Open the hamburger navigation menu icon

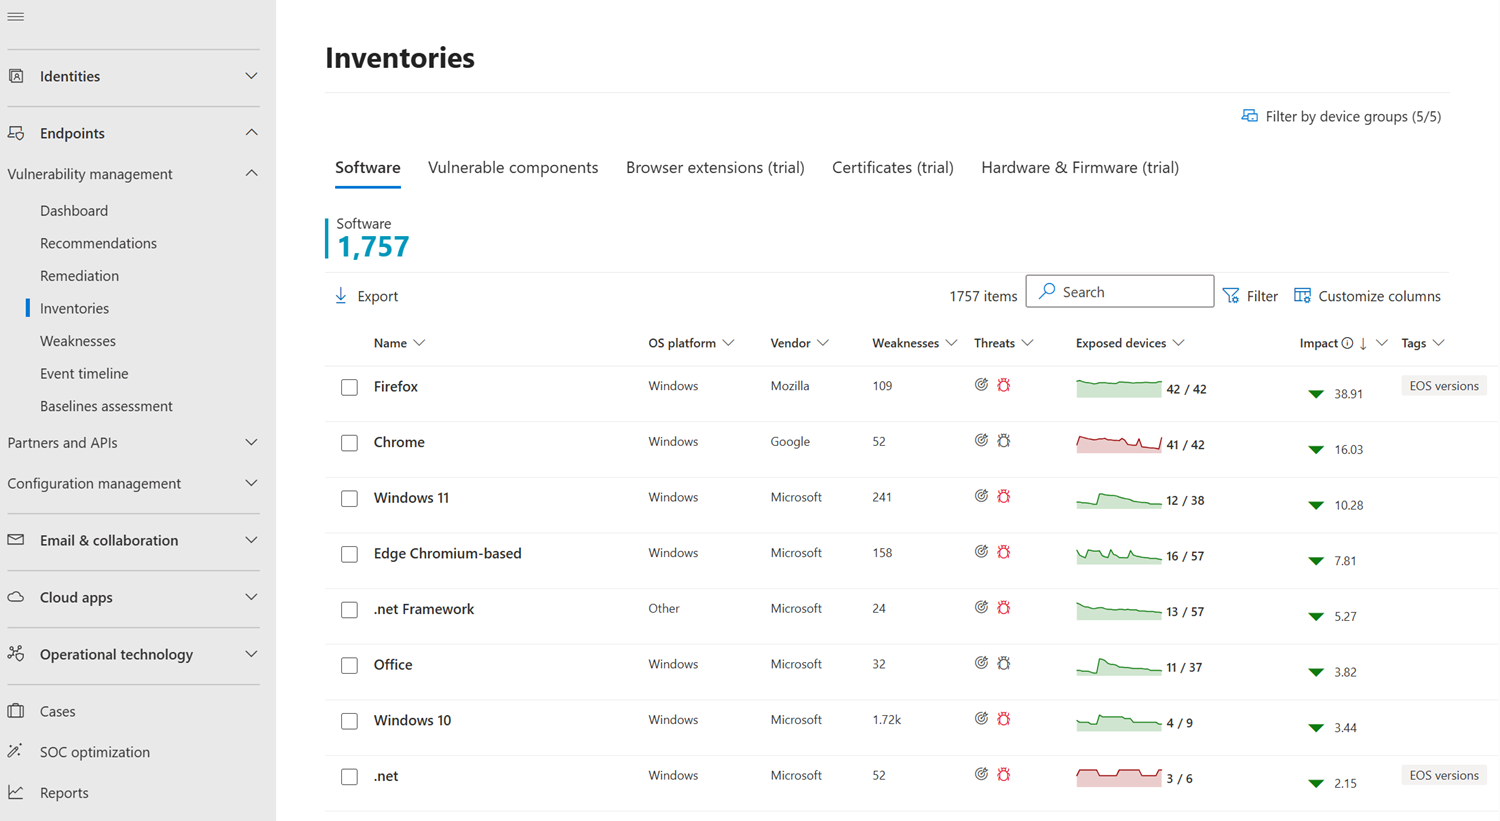16,16
